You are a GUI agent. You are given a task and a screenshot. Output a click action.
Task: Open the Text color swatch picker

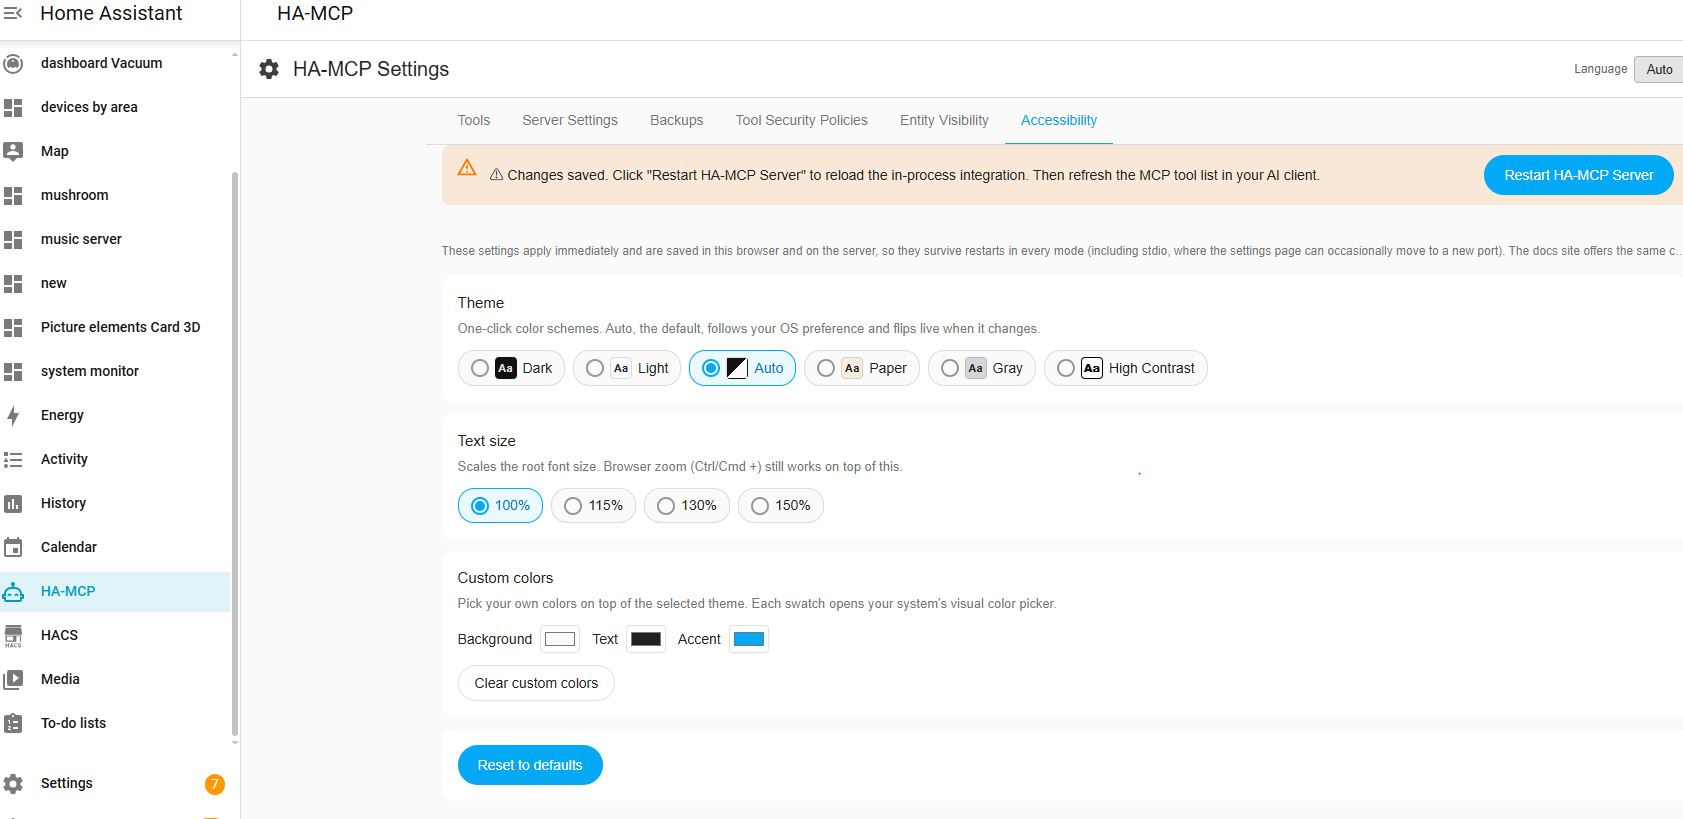pyautogui.click(x=646, y=639)
